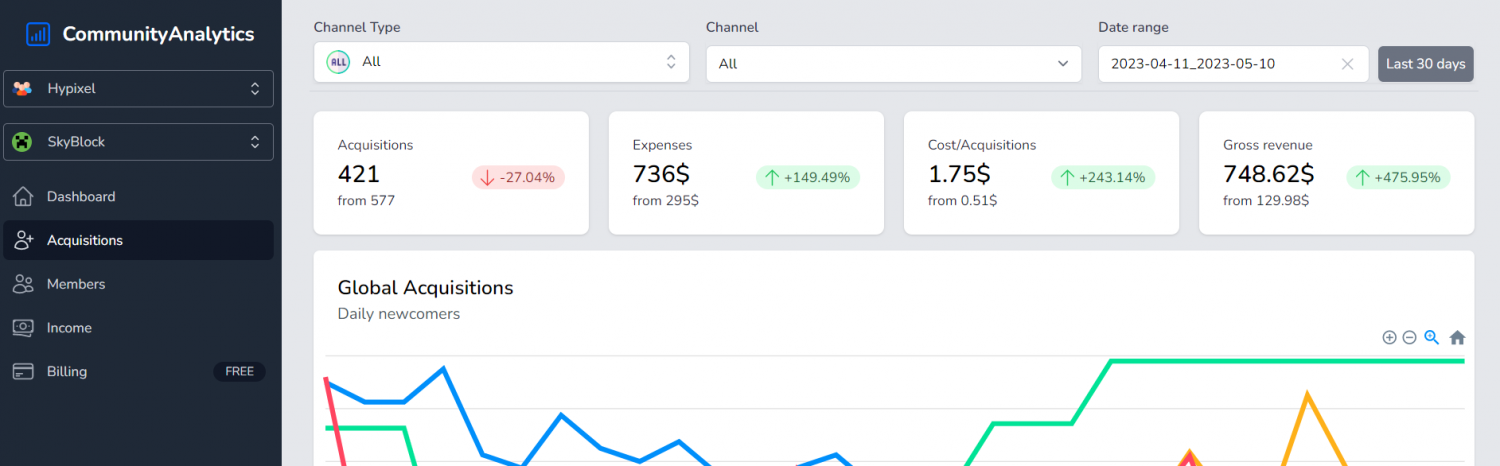Viewport: 1500px width, 466px height.
Task: Select Acquisitions in the sidebar
Action: pyautogui.click(x=138, y=240)
